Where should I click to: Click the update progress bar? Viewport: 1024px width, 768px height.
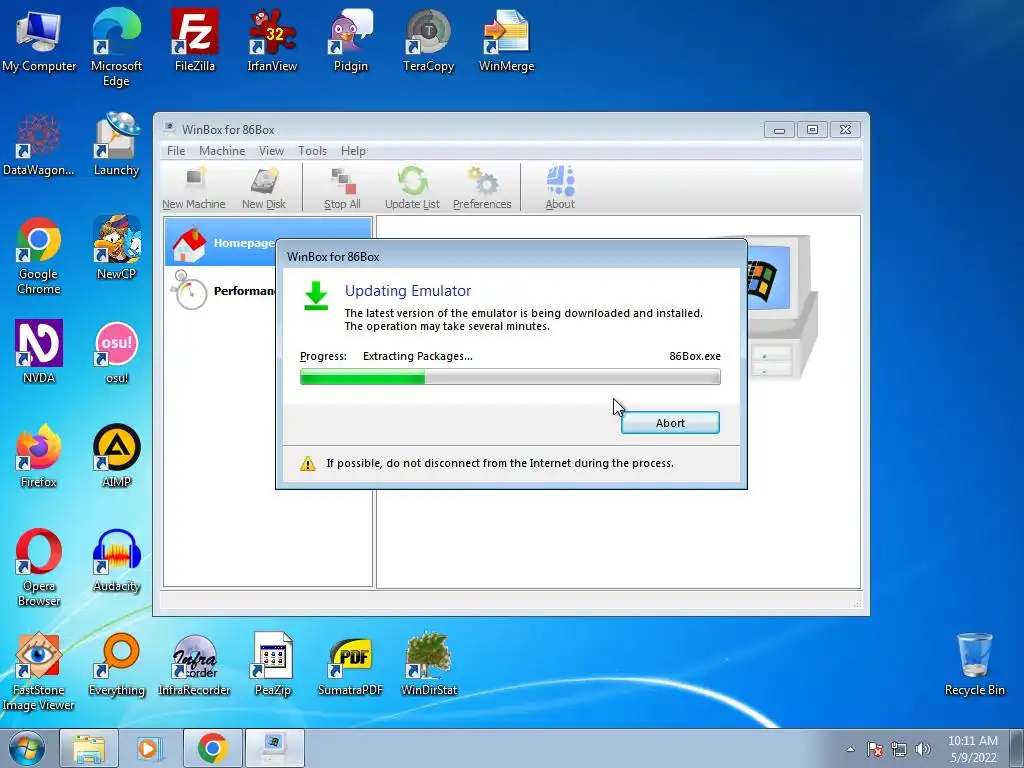pyautogui.click(x=510, y=377)
